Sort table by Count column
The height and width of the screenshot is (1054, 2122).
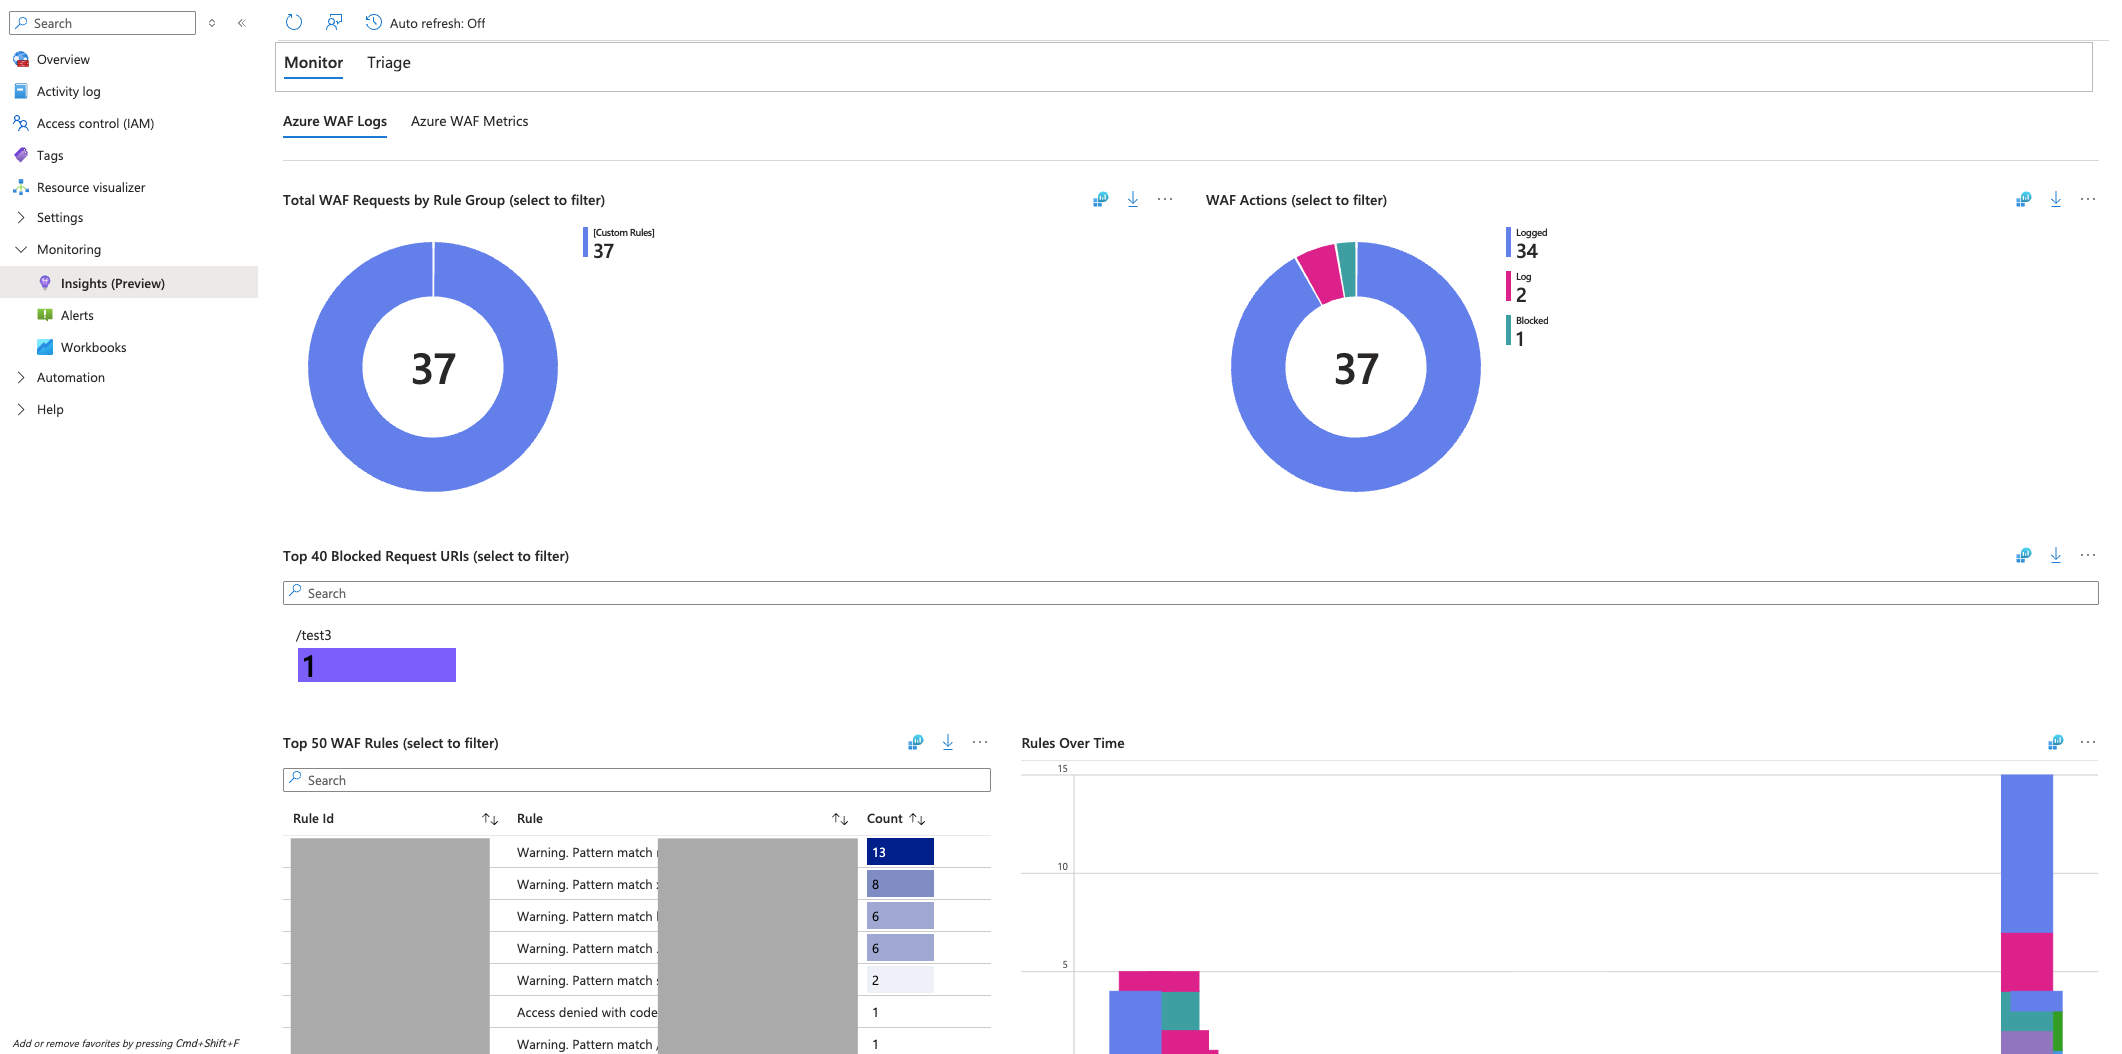point(917,819)
